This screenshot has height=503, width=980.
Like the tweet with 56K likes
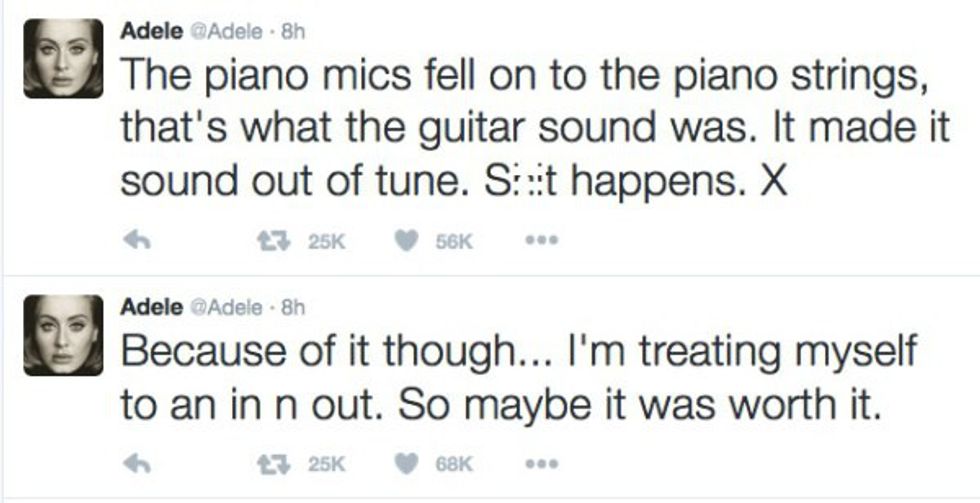tap(409, 241)
